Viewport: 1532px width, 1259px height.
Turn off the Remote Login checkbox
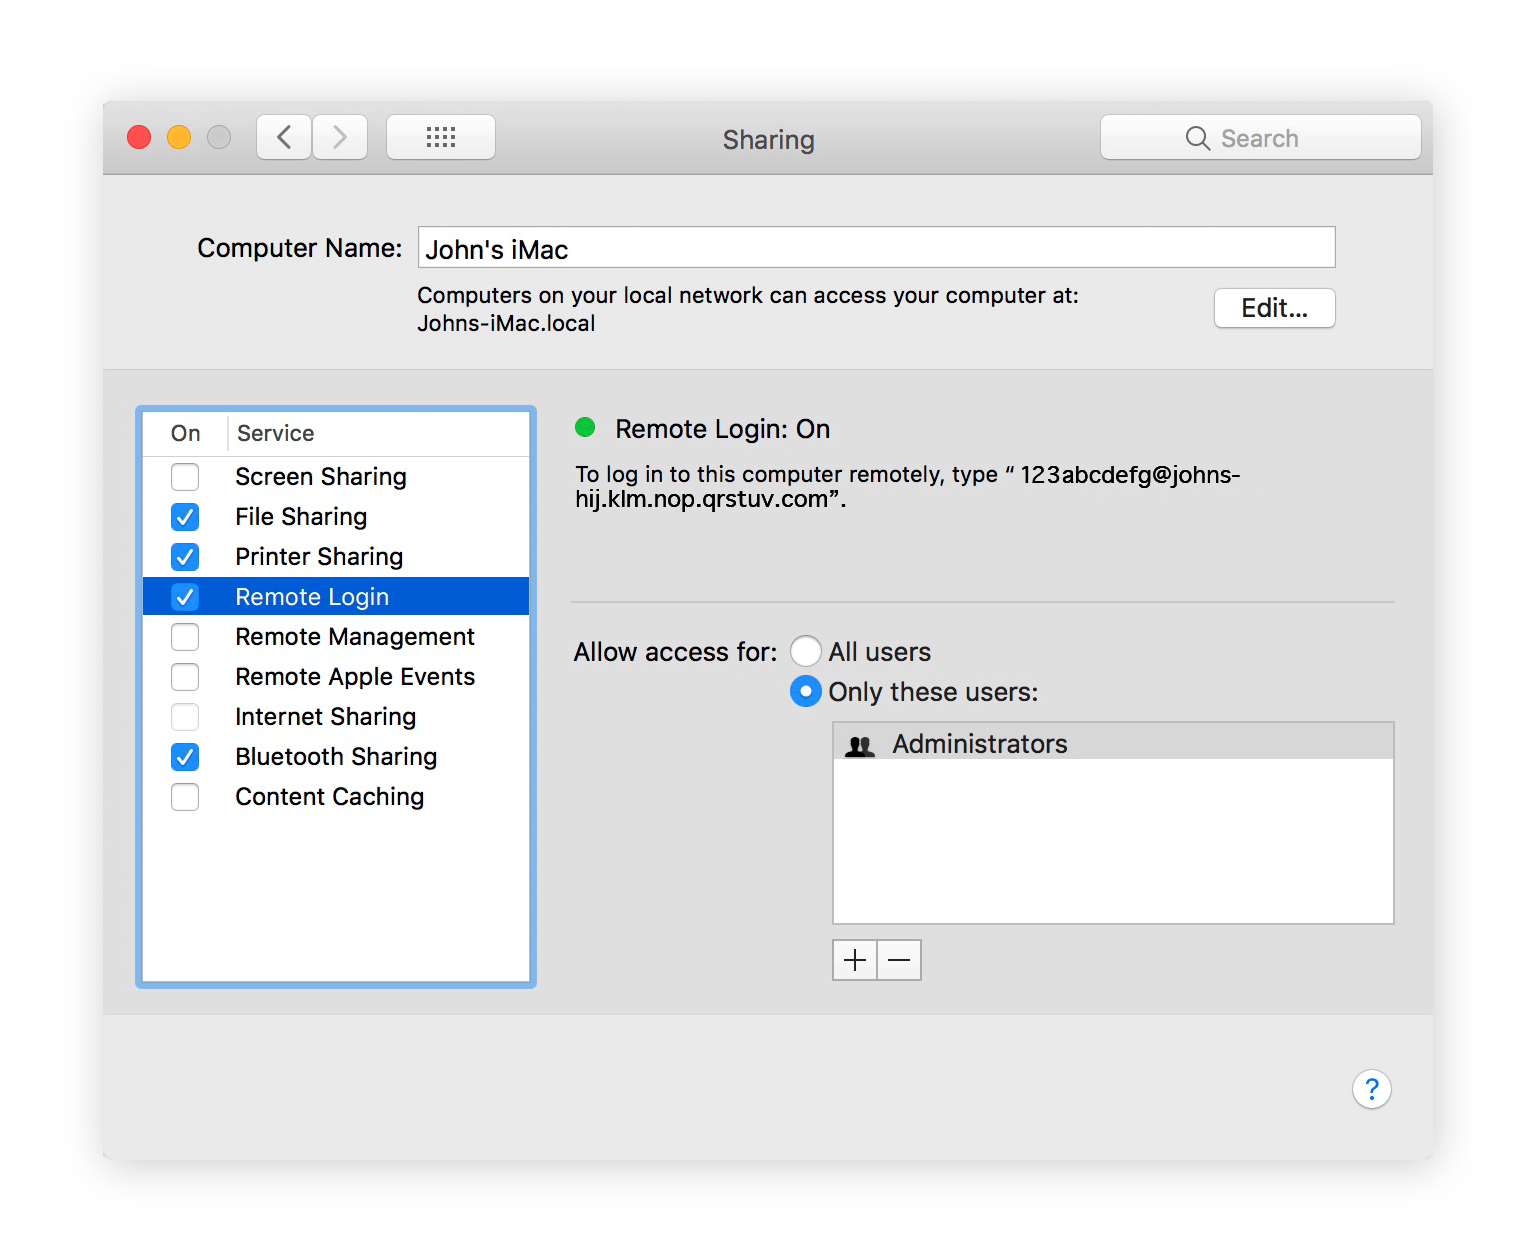(x=185, y=597)
